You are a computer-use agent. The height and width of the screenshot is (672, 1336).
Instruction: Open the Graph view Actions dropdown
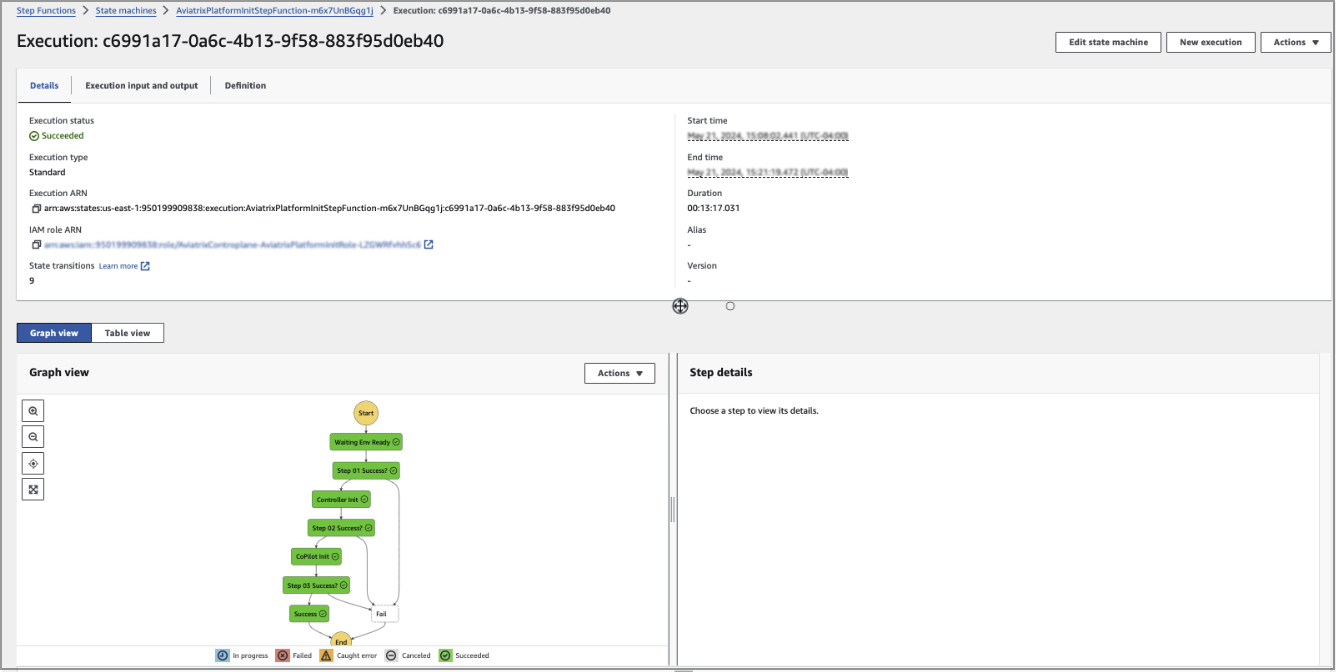619,372
